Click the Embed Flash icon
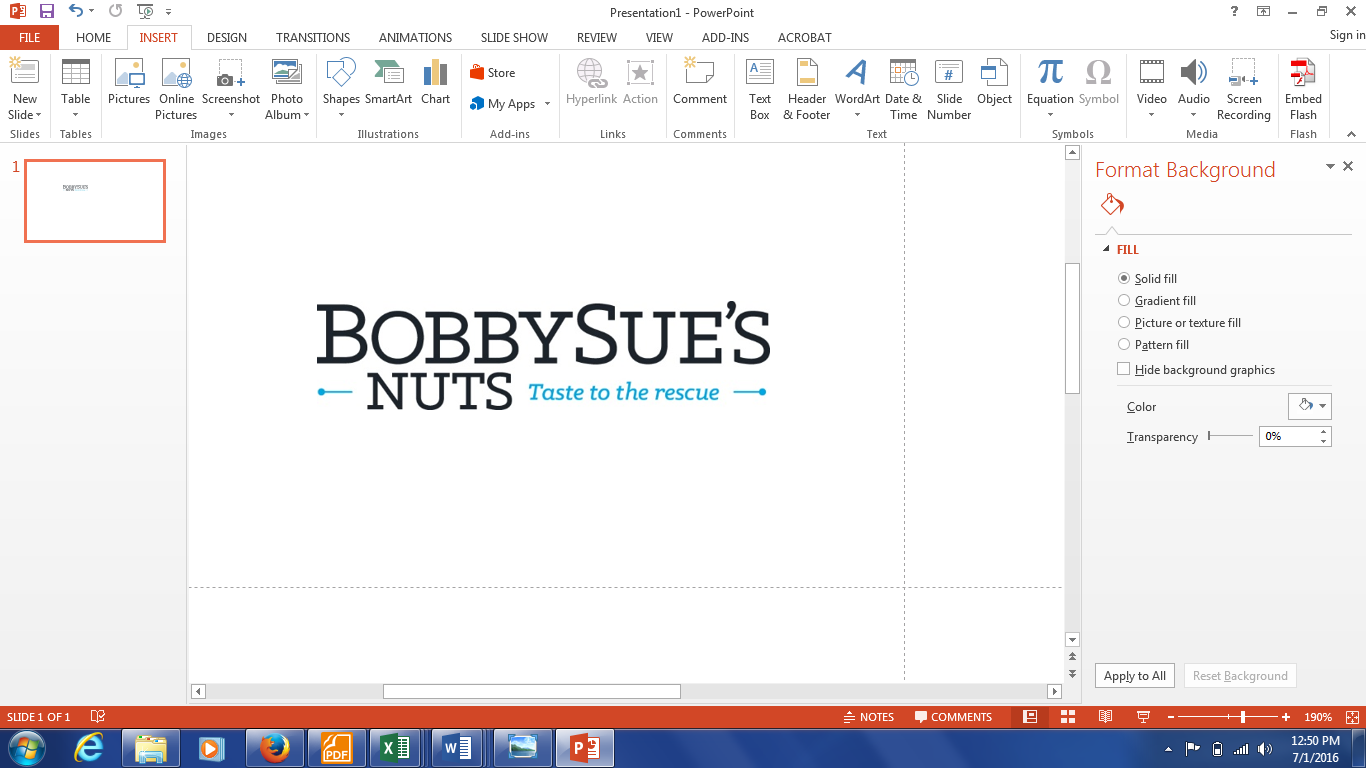 pos(1303,88)
